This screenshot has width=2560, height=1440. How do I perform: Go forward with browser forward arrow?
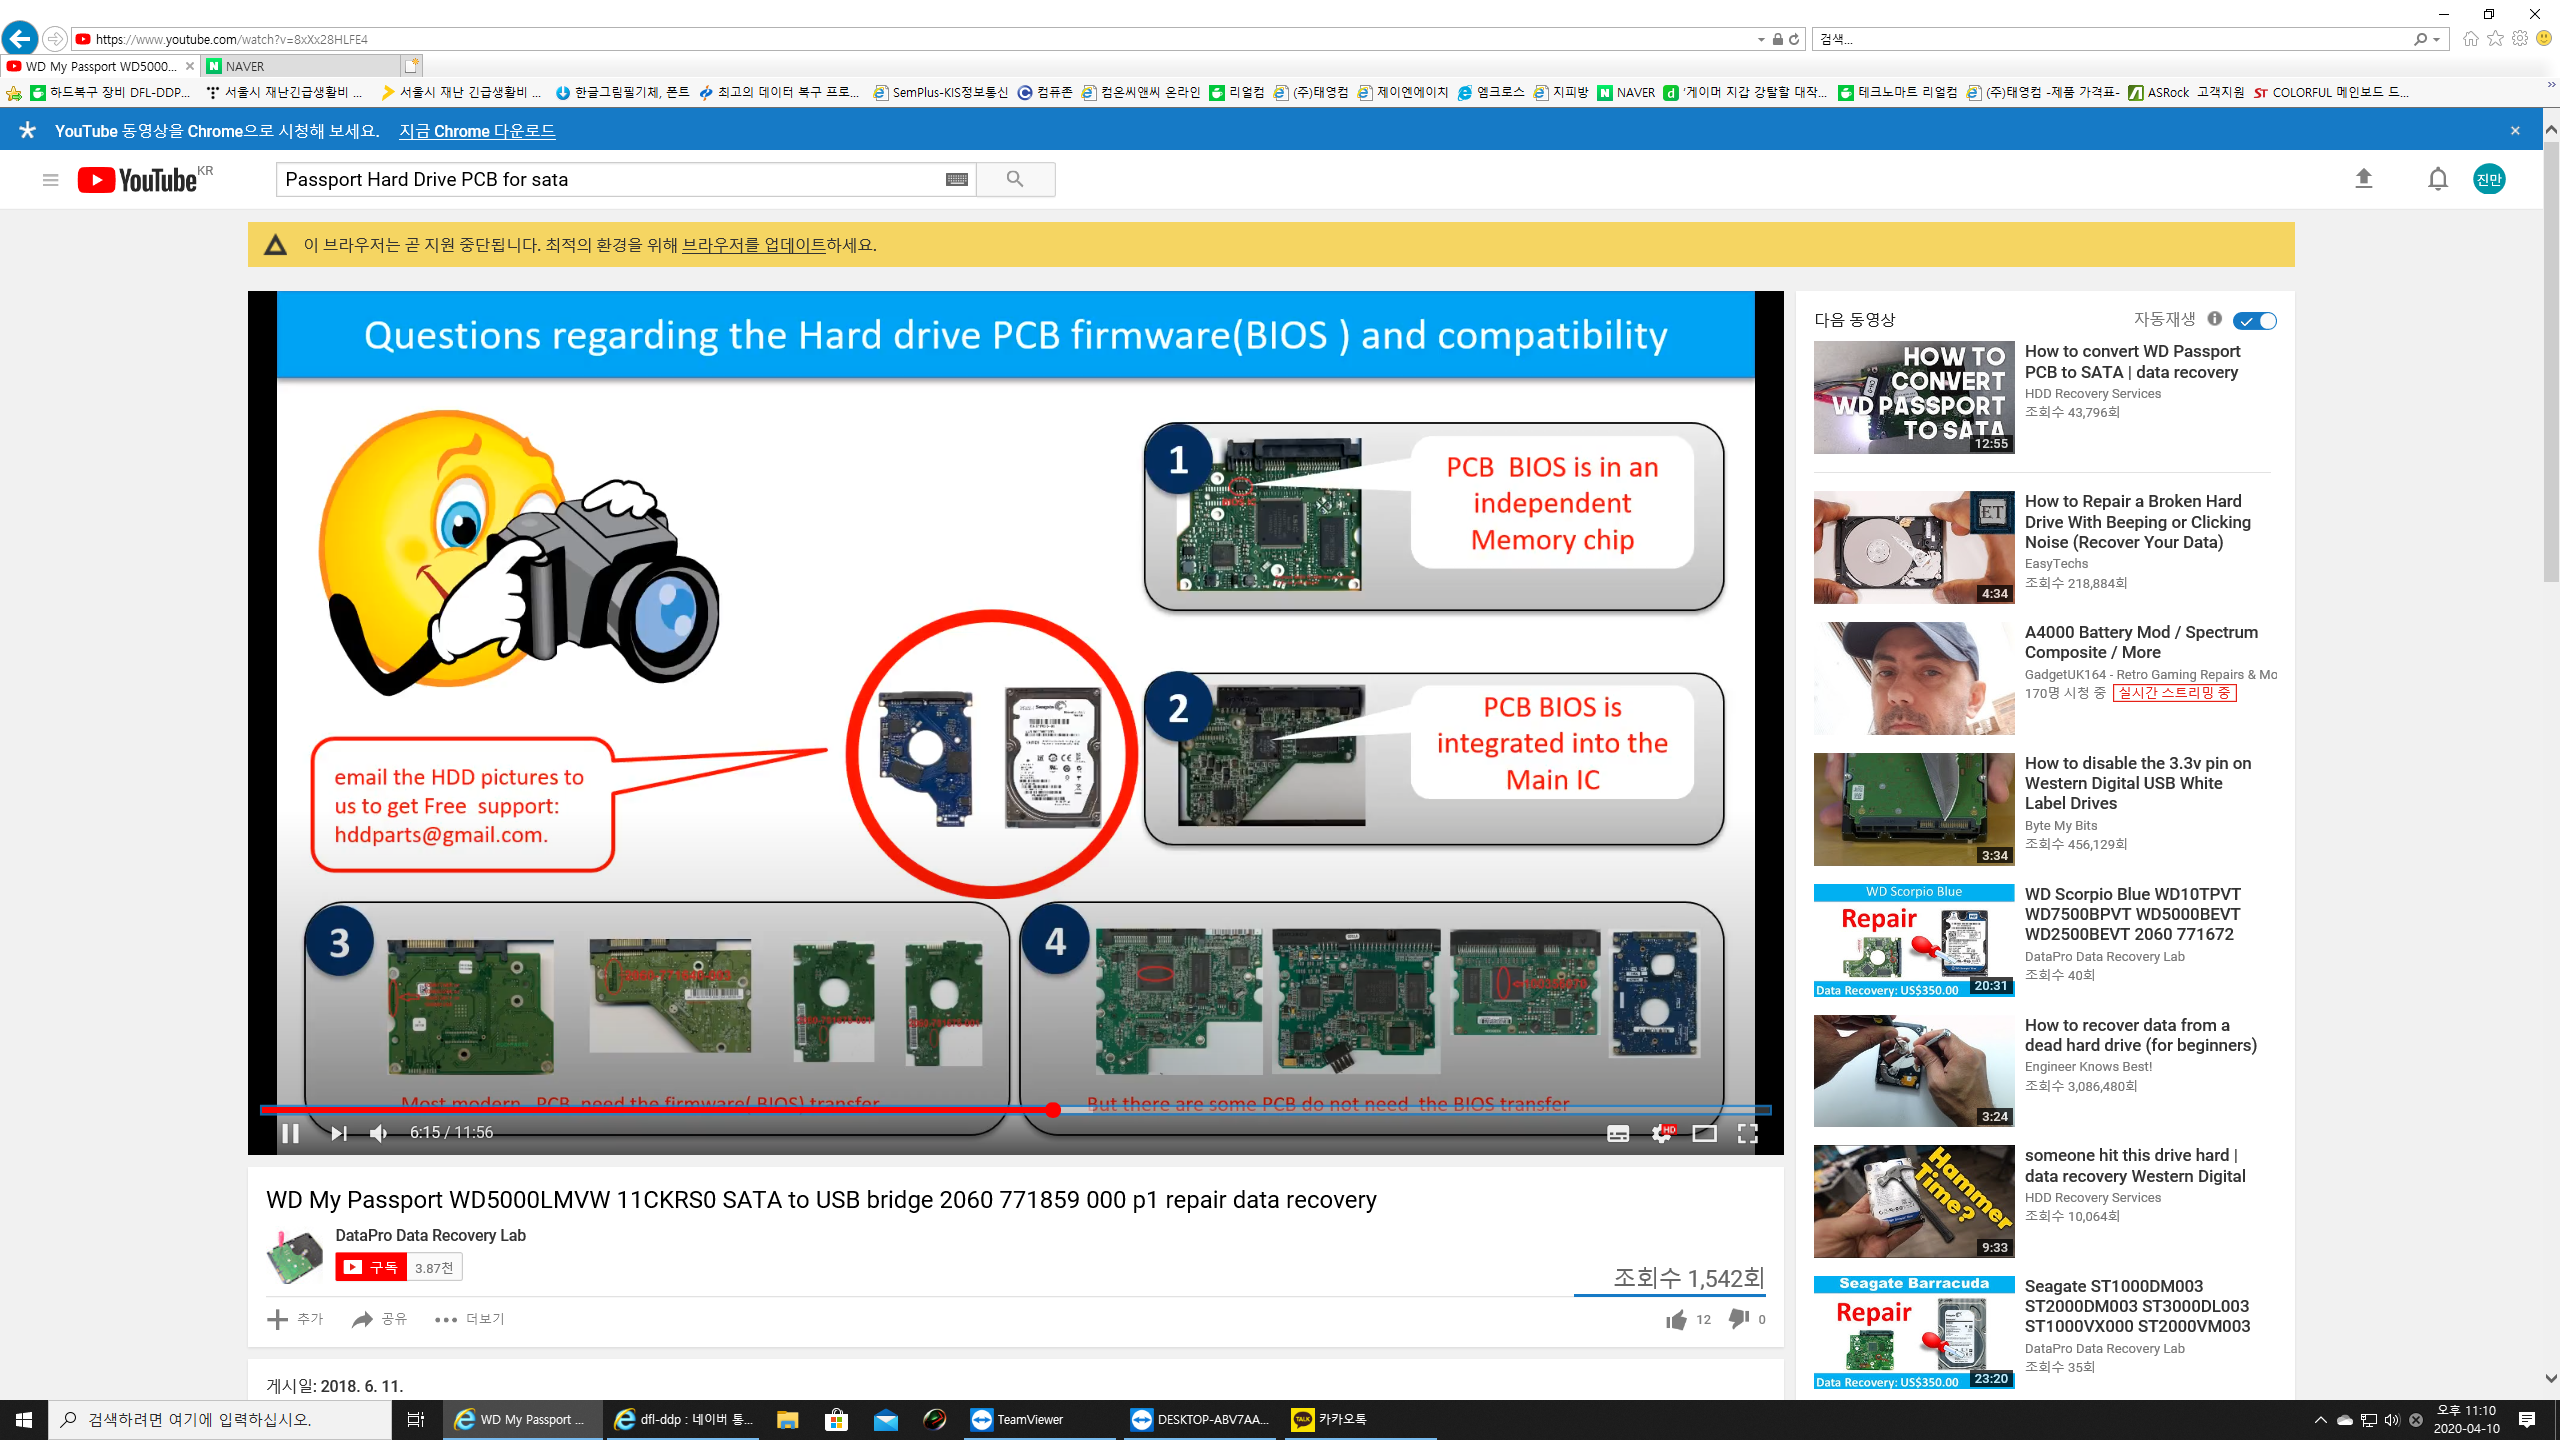coord(55,39)
